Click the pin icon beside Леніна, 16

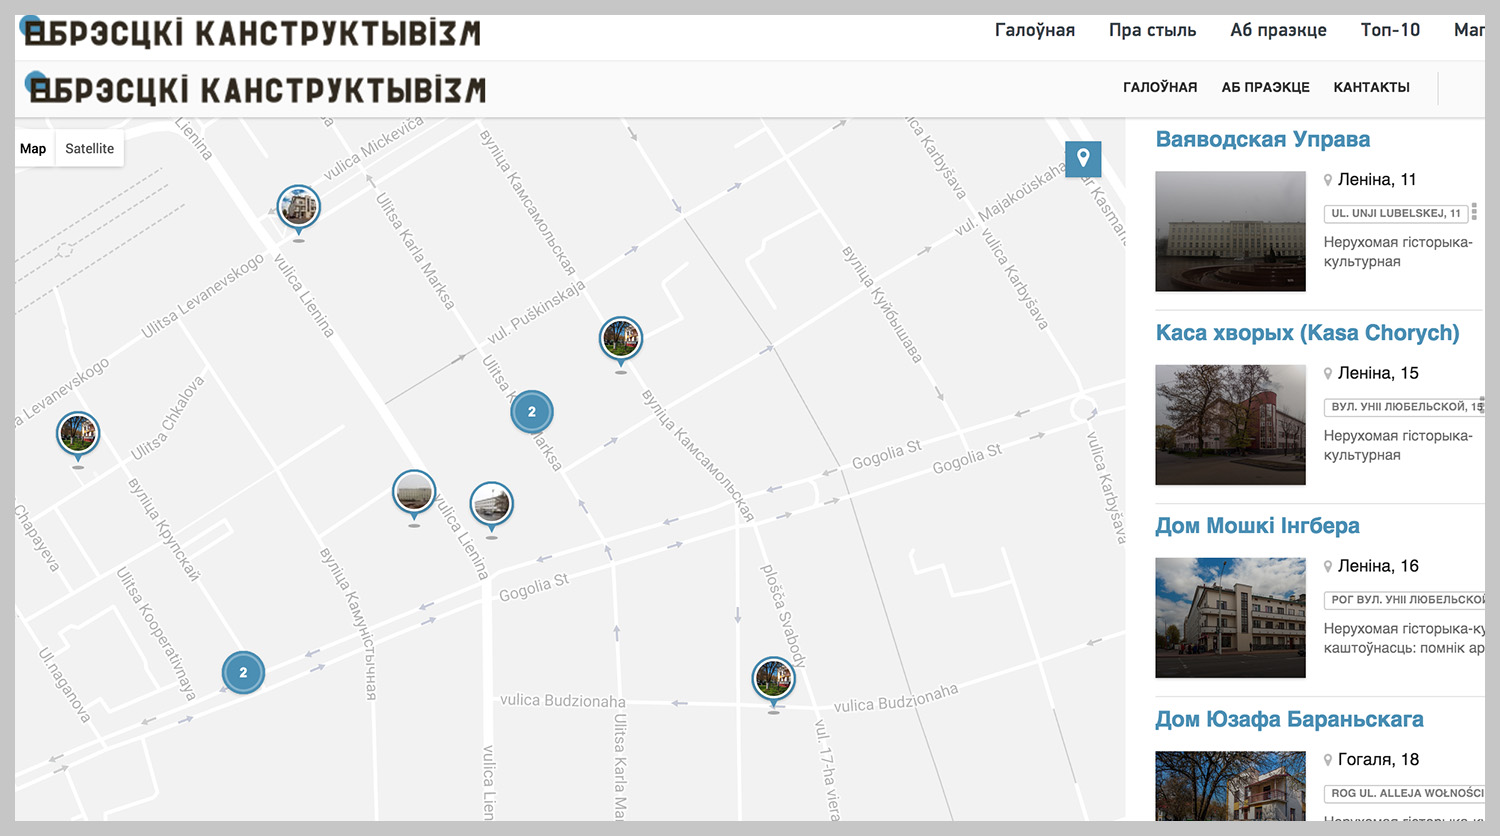pyautogui.click(x=1328, y=566)
